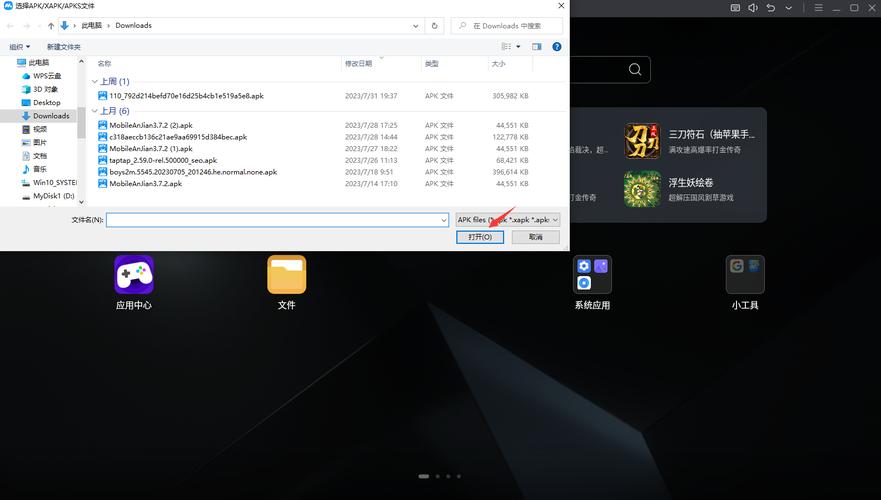881x500 pixels.
Task: Sort by the 类型 column header
Action: (x=432, y=63)
